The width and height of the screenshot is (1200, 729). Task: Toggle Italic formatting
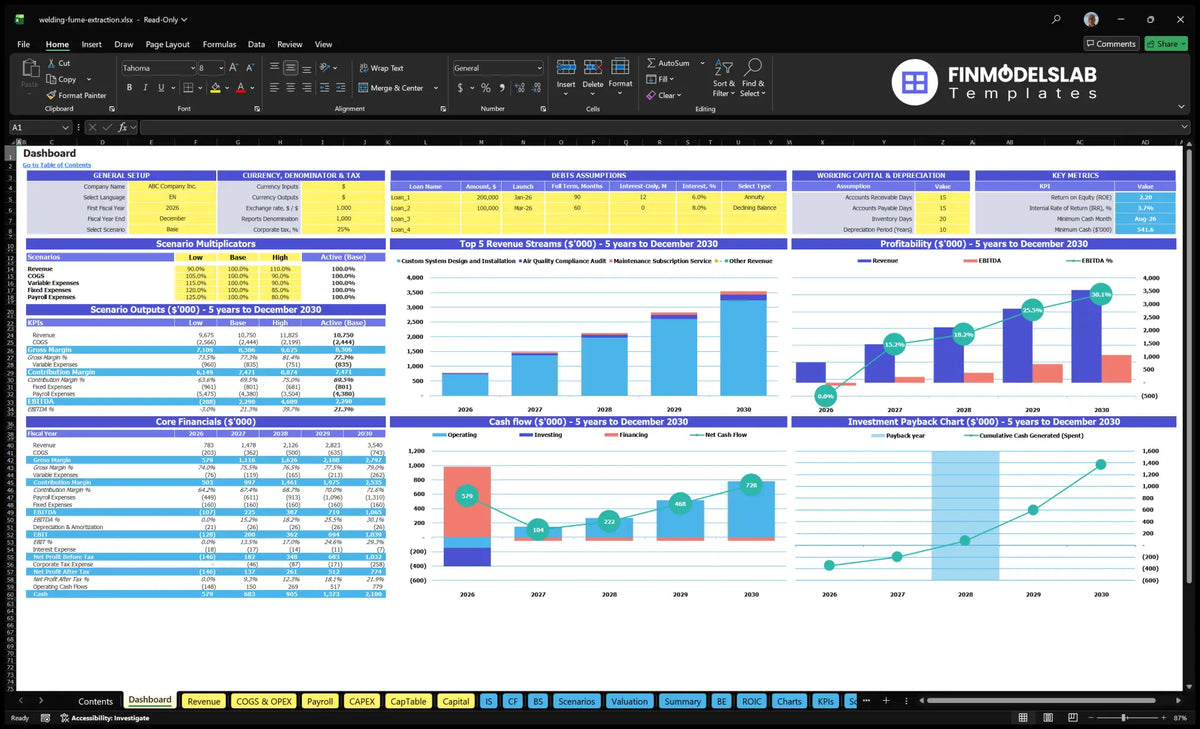[x=145, y=88]
